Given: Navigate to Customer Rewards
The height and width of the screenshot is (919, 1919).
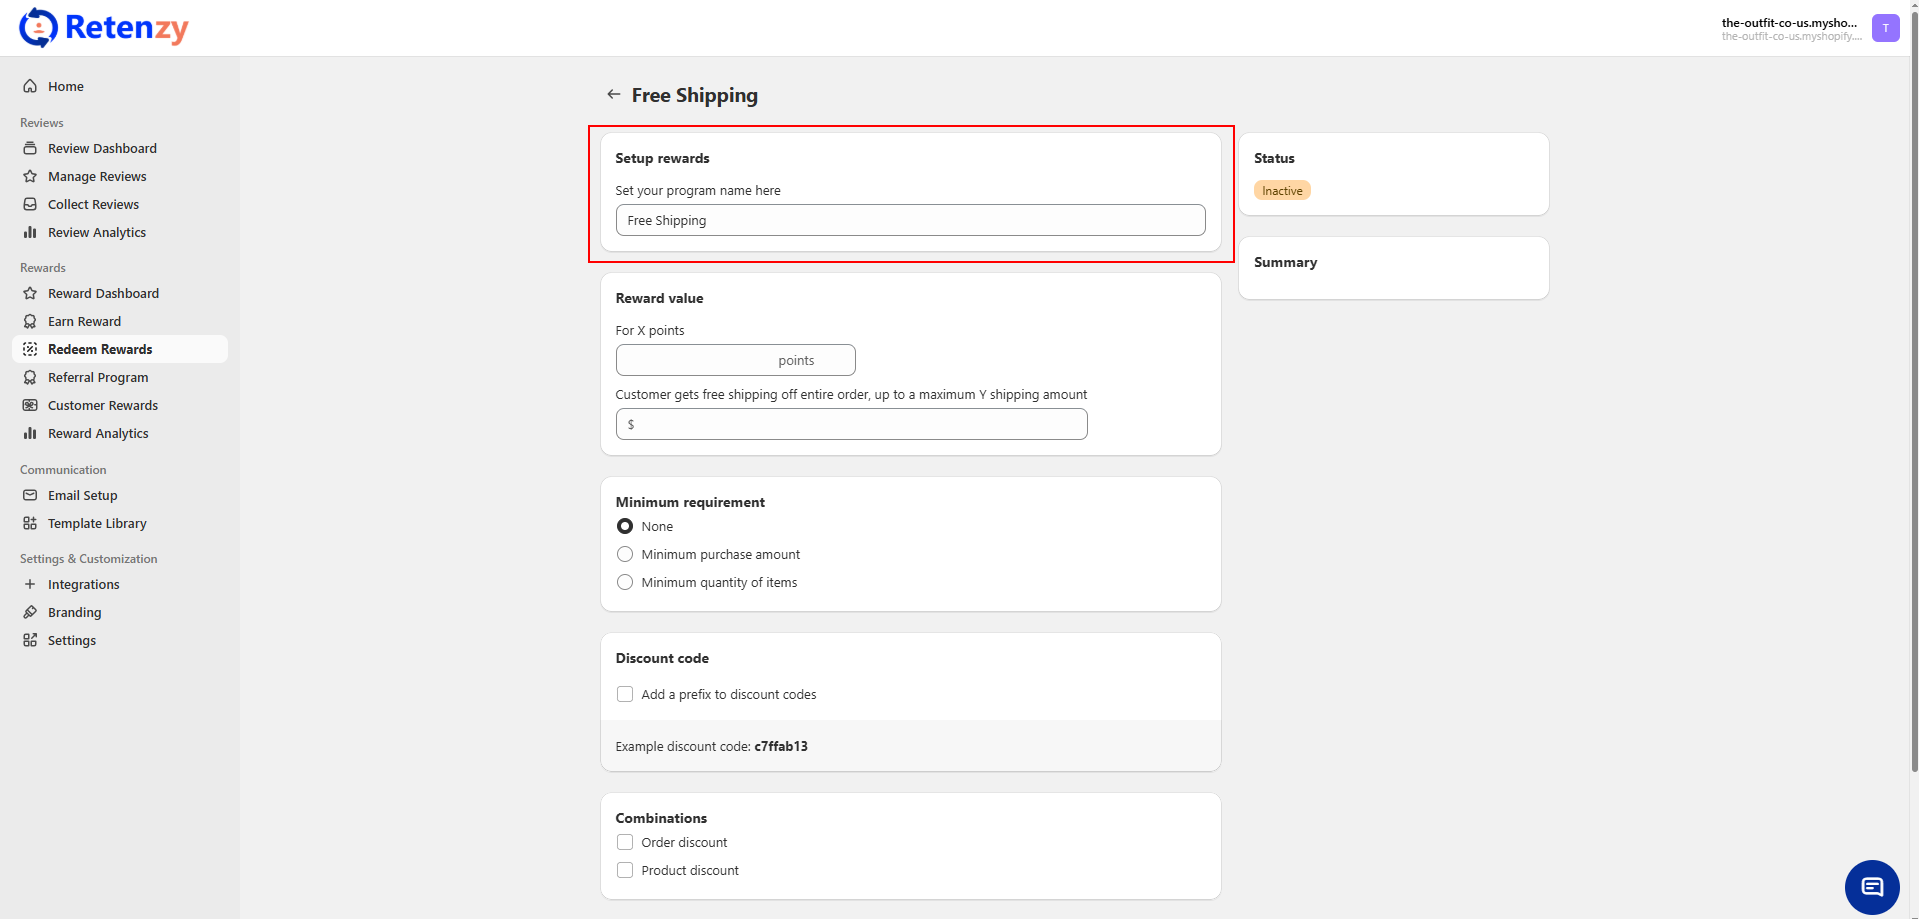Looking at the screenshot, I should pyautogui.click(x=103, y=405).
